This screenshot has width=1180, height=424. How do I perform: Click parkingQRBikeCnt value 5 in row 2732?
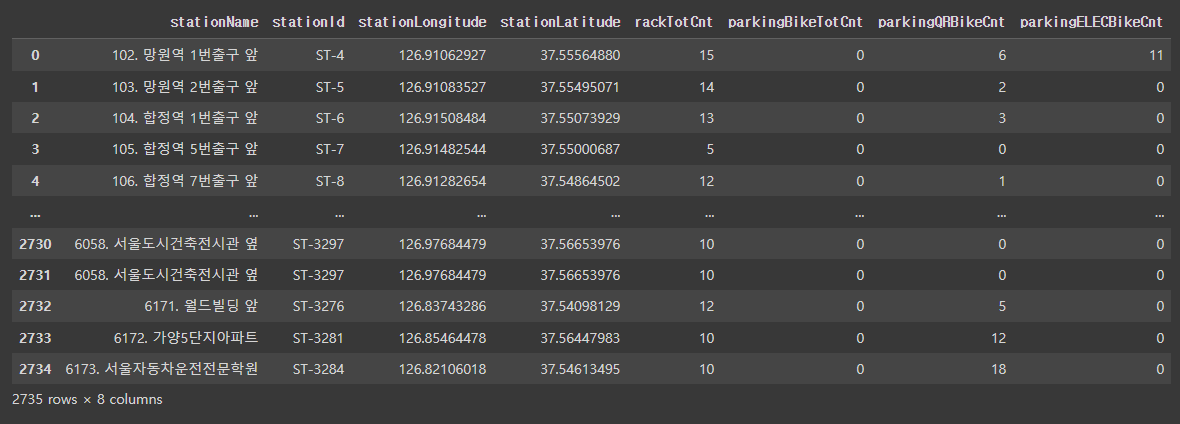1002,307
